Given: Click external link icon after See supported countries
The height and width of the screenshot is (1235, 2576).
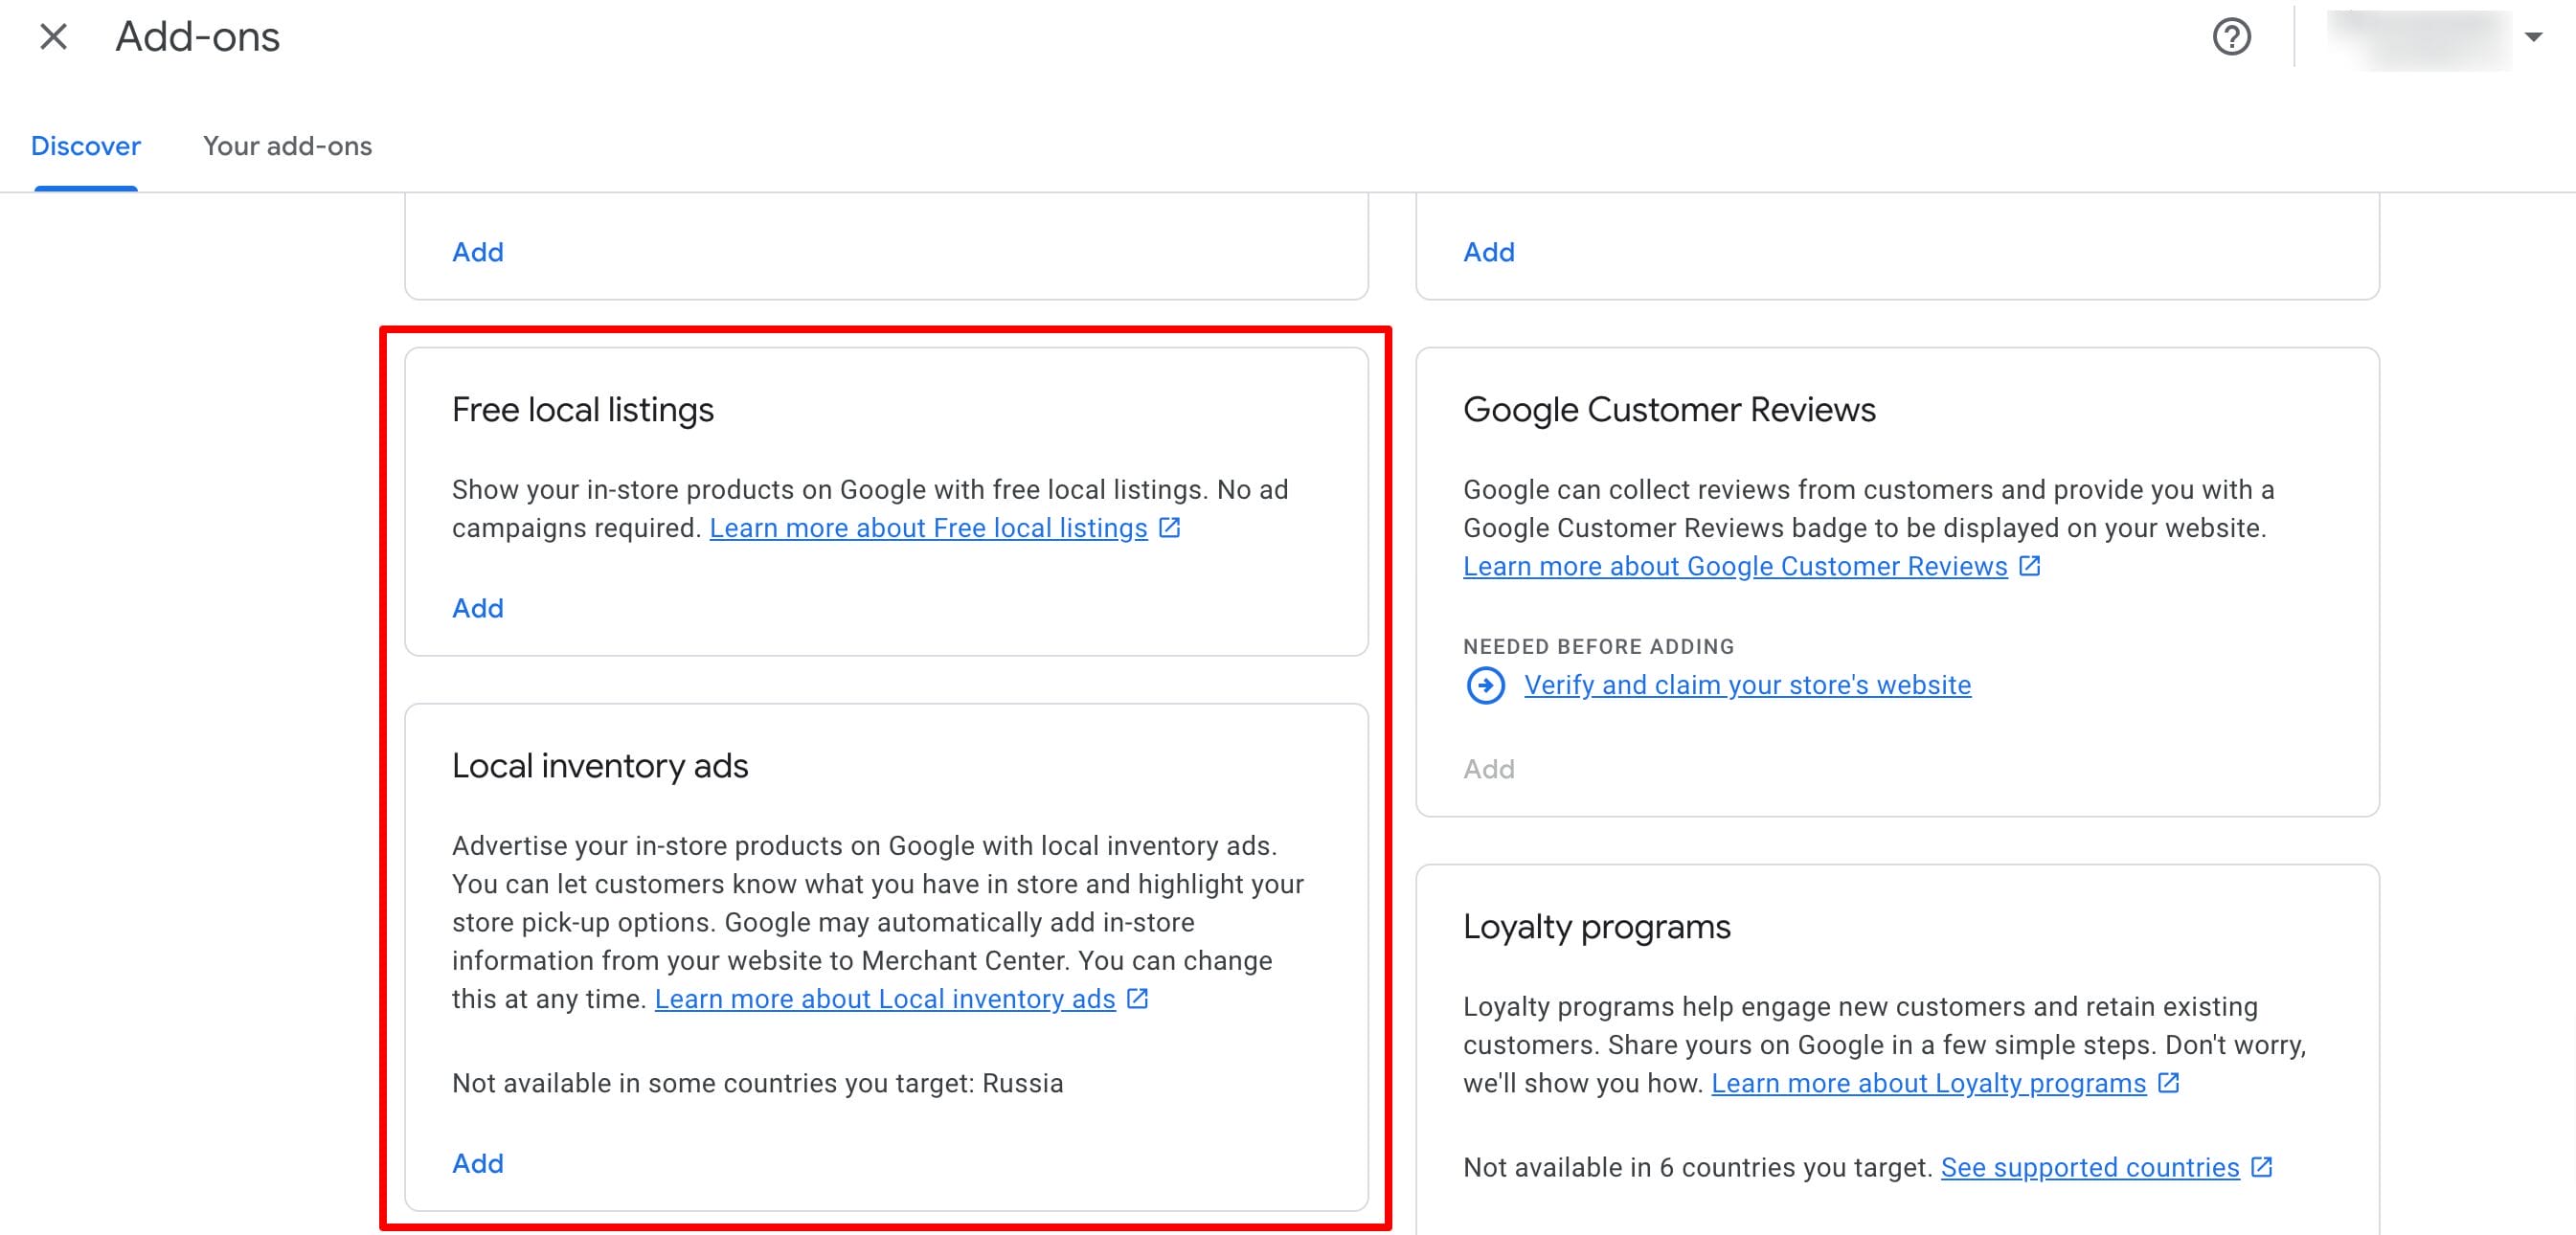Looking at the screenshot, I should [2261, 1166].
